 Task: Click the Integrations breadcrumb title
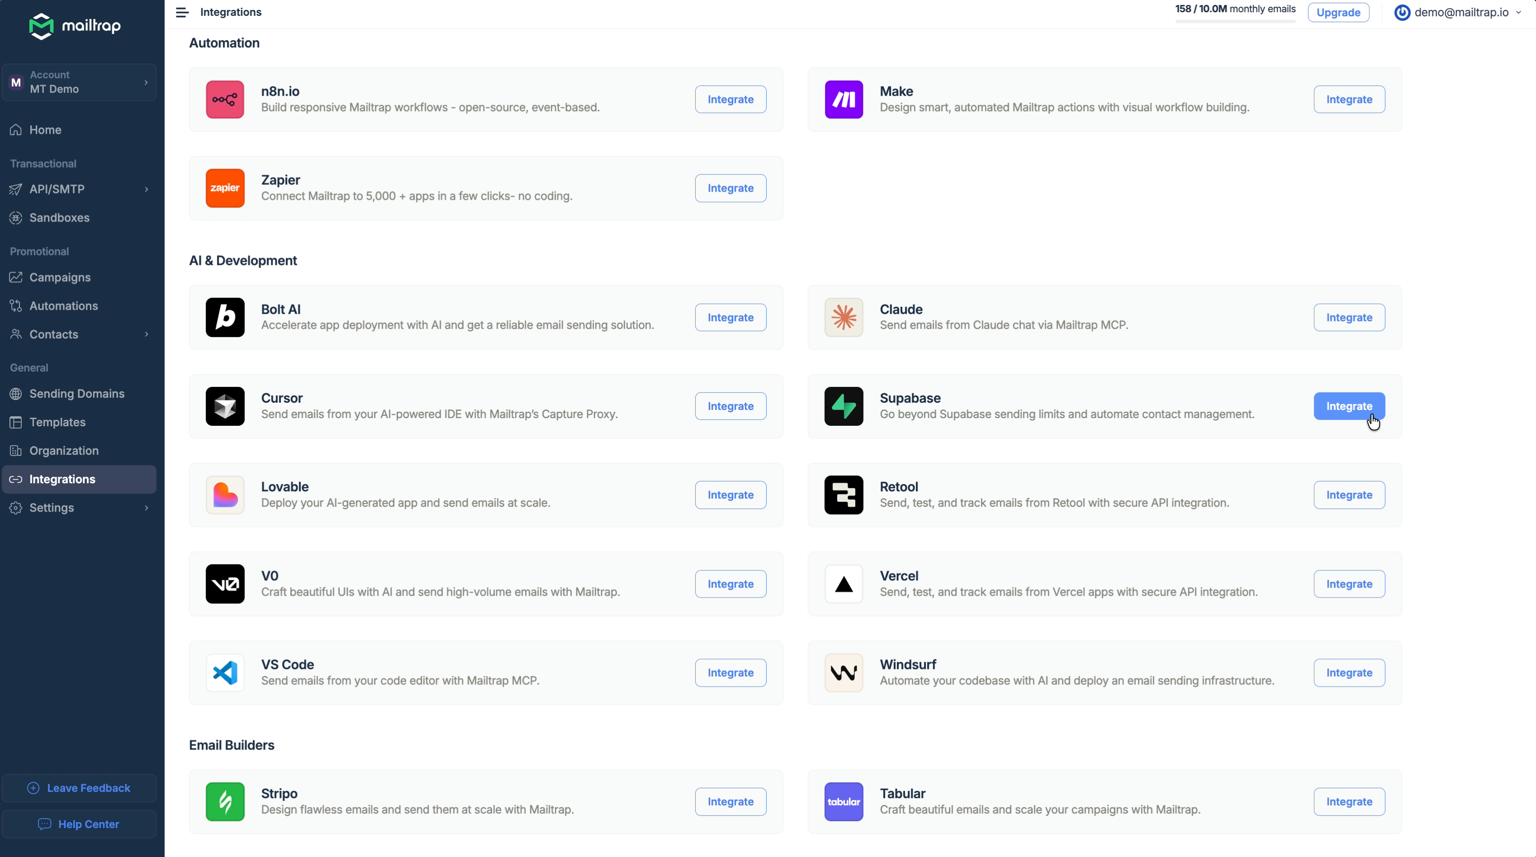[231, 12]
